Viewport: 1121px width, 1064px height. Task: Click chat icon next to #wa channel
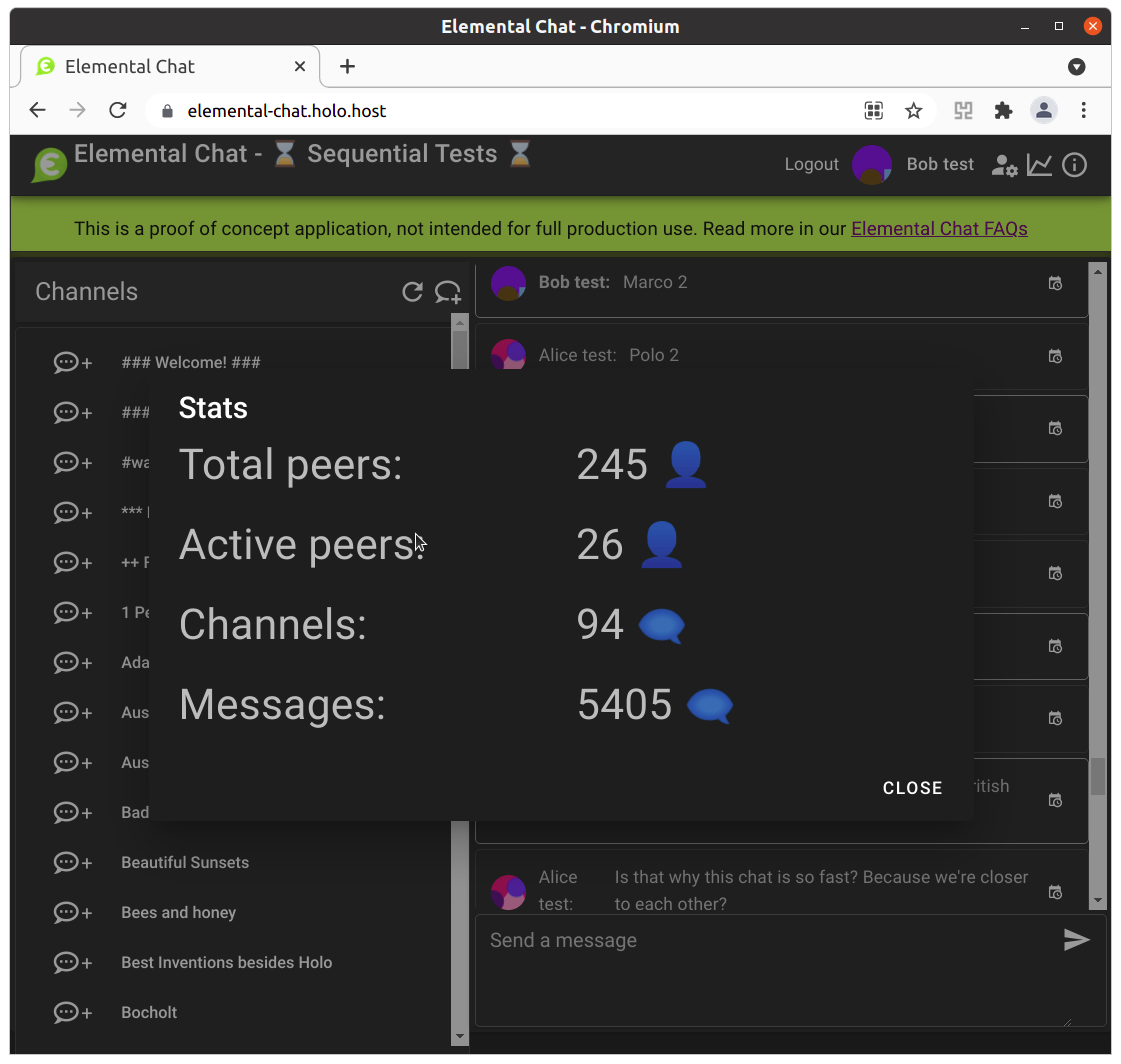pyautogui.click(x=73, y=463)
